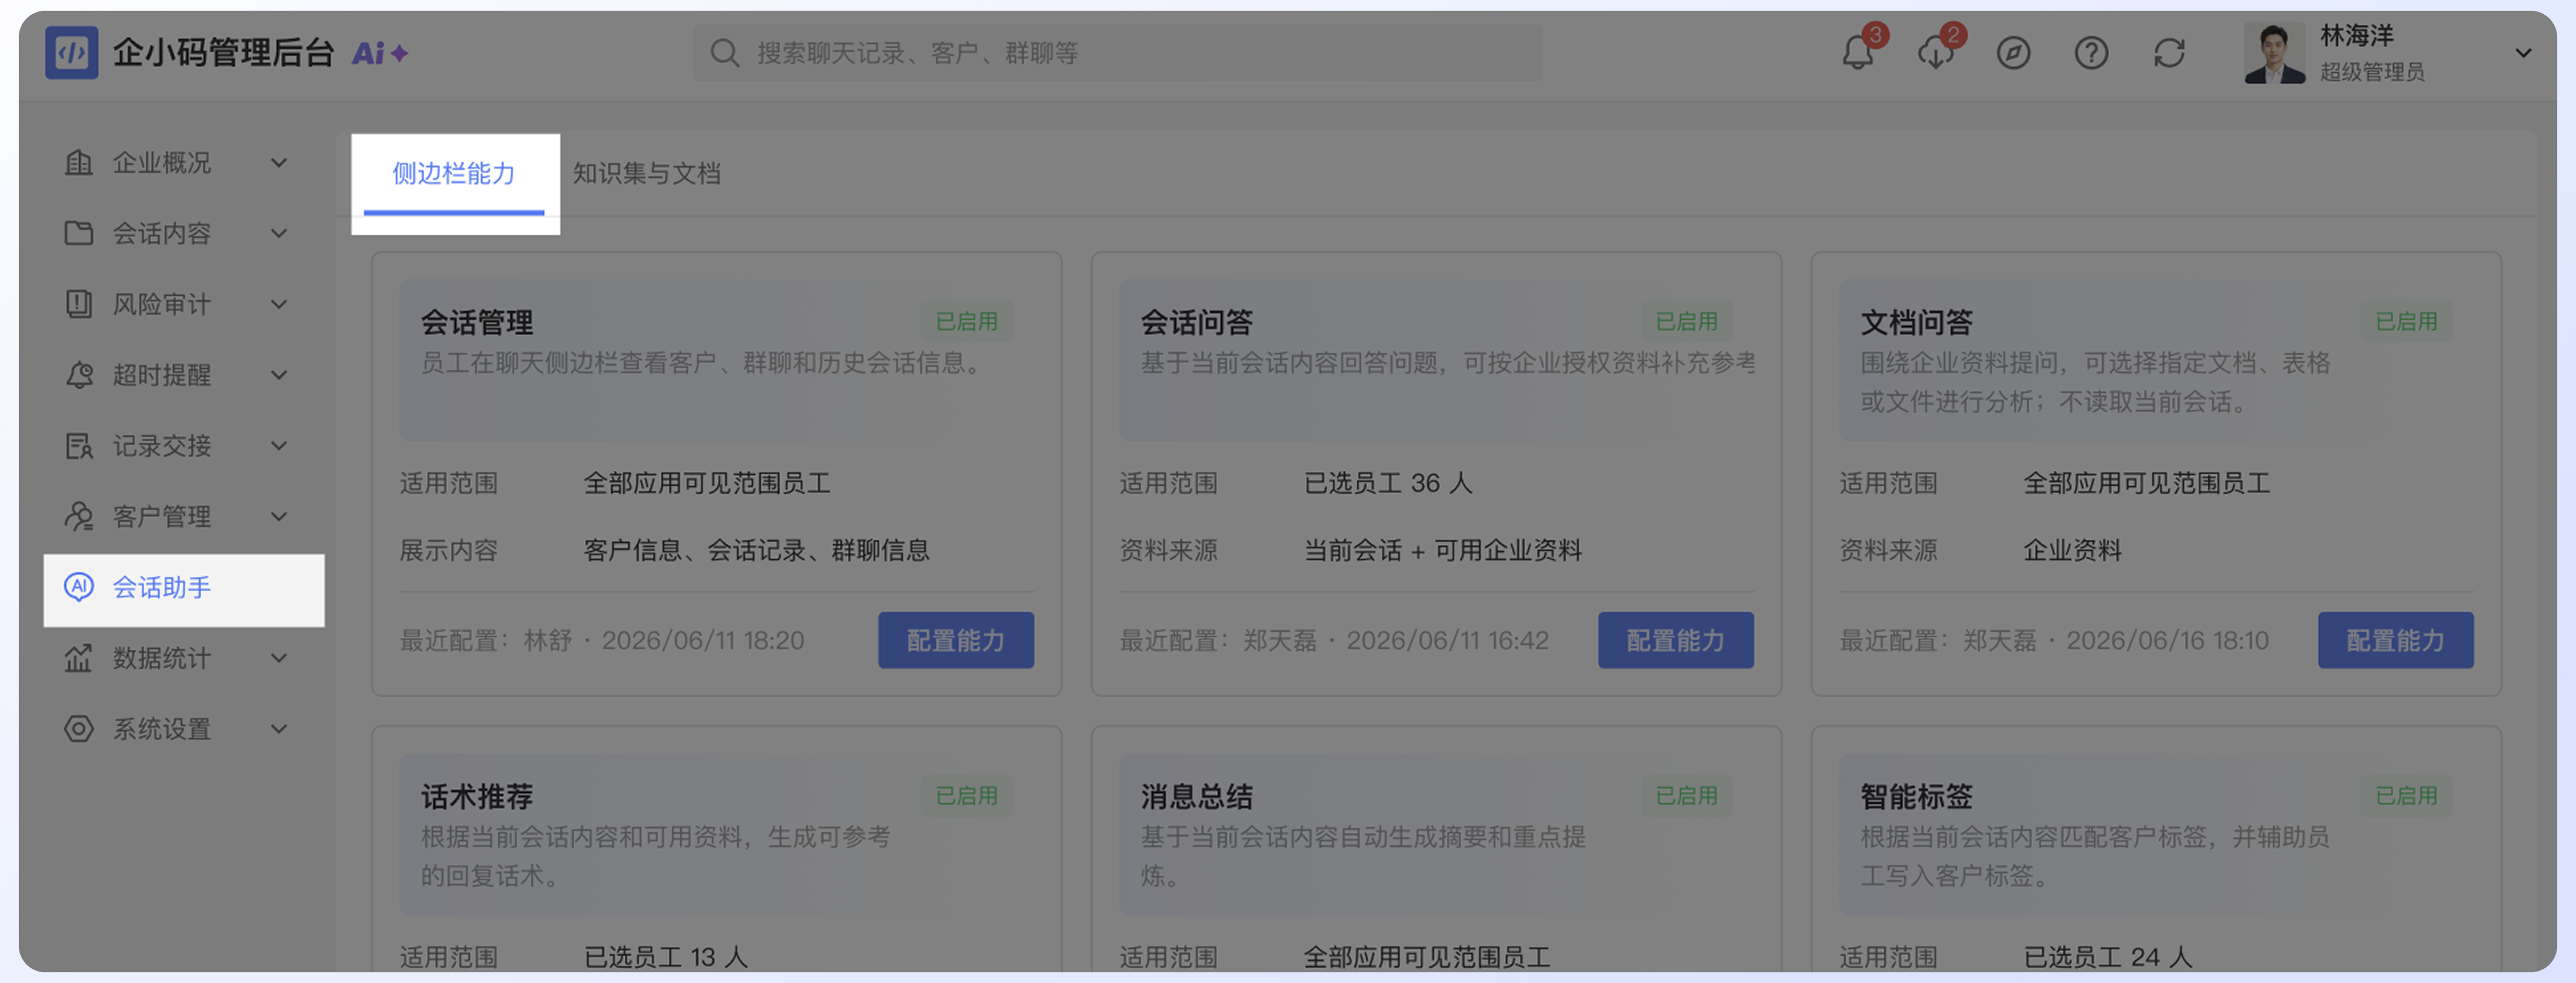Screen dimensions: 2576x983
Task: Select 数据统计 menu label
Action: tap(161, 658)
